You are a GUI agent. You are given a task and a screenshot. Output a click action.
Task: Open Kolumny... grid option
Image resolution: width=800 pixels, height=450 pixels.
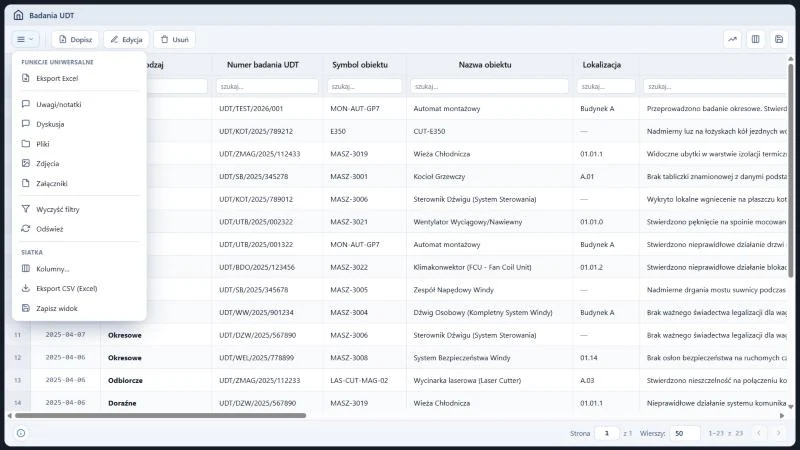tap(79, 269)
